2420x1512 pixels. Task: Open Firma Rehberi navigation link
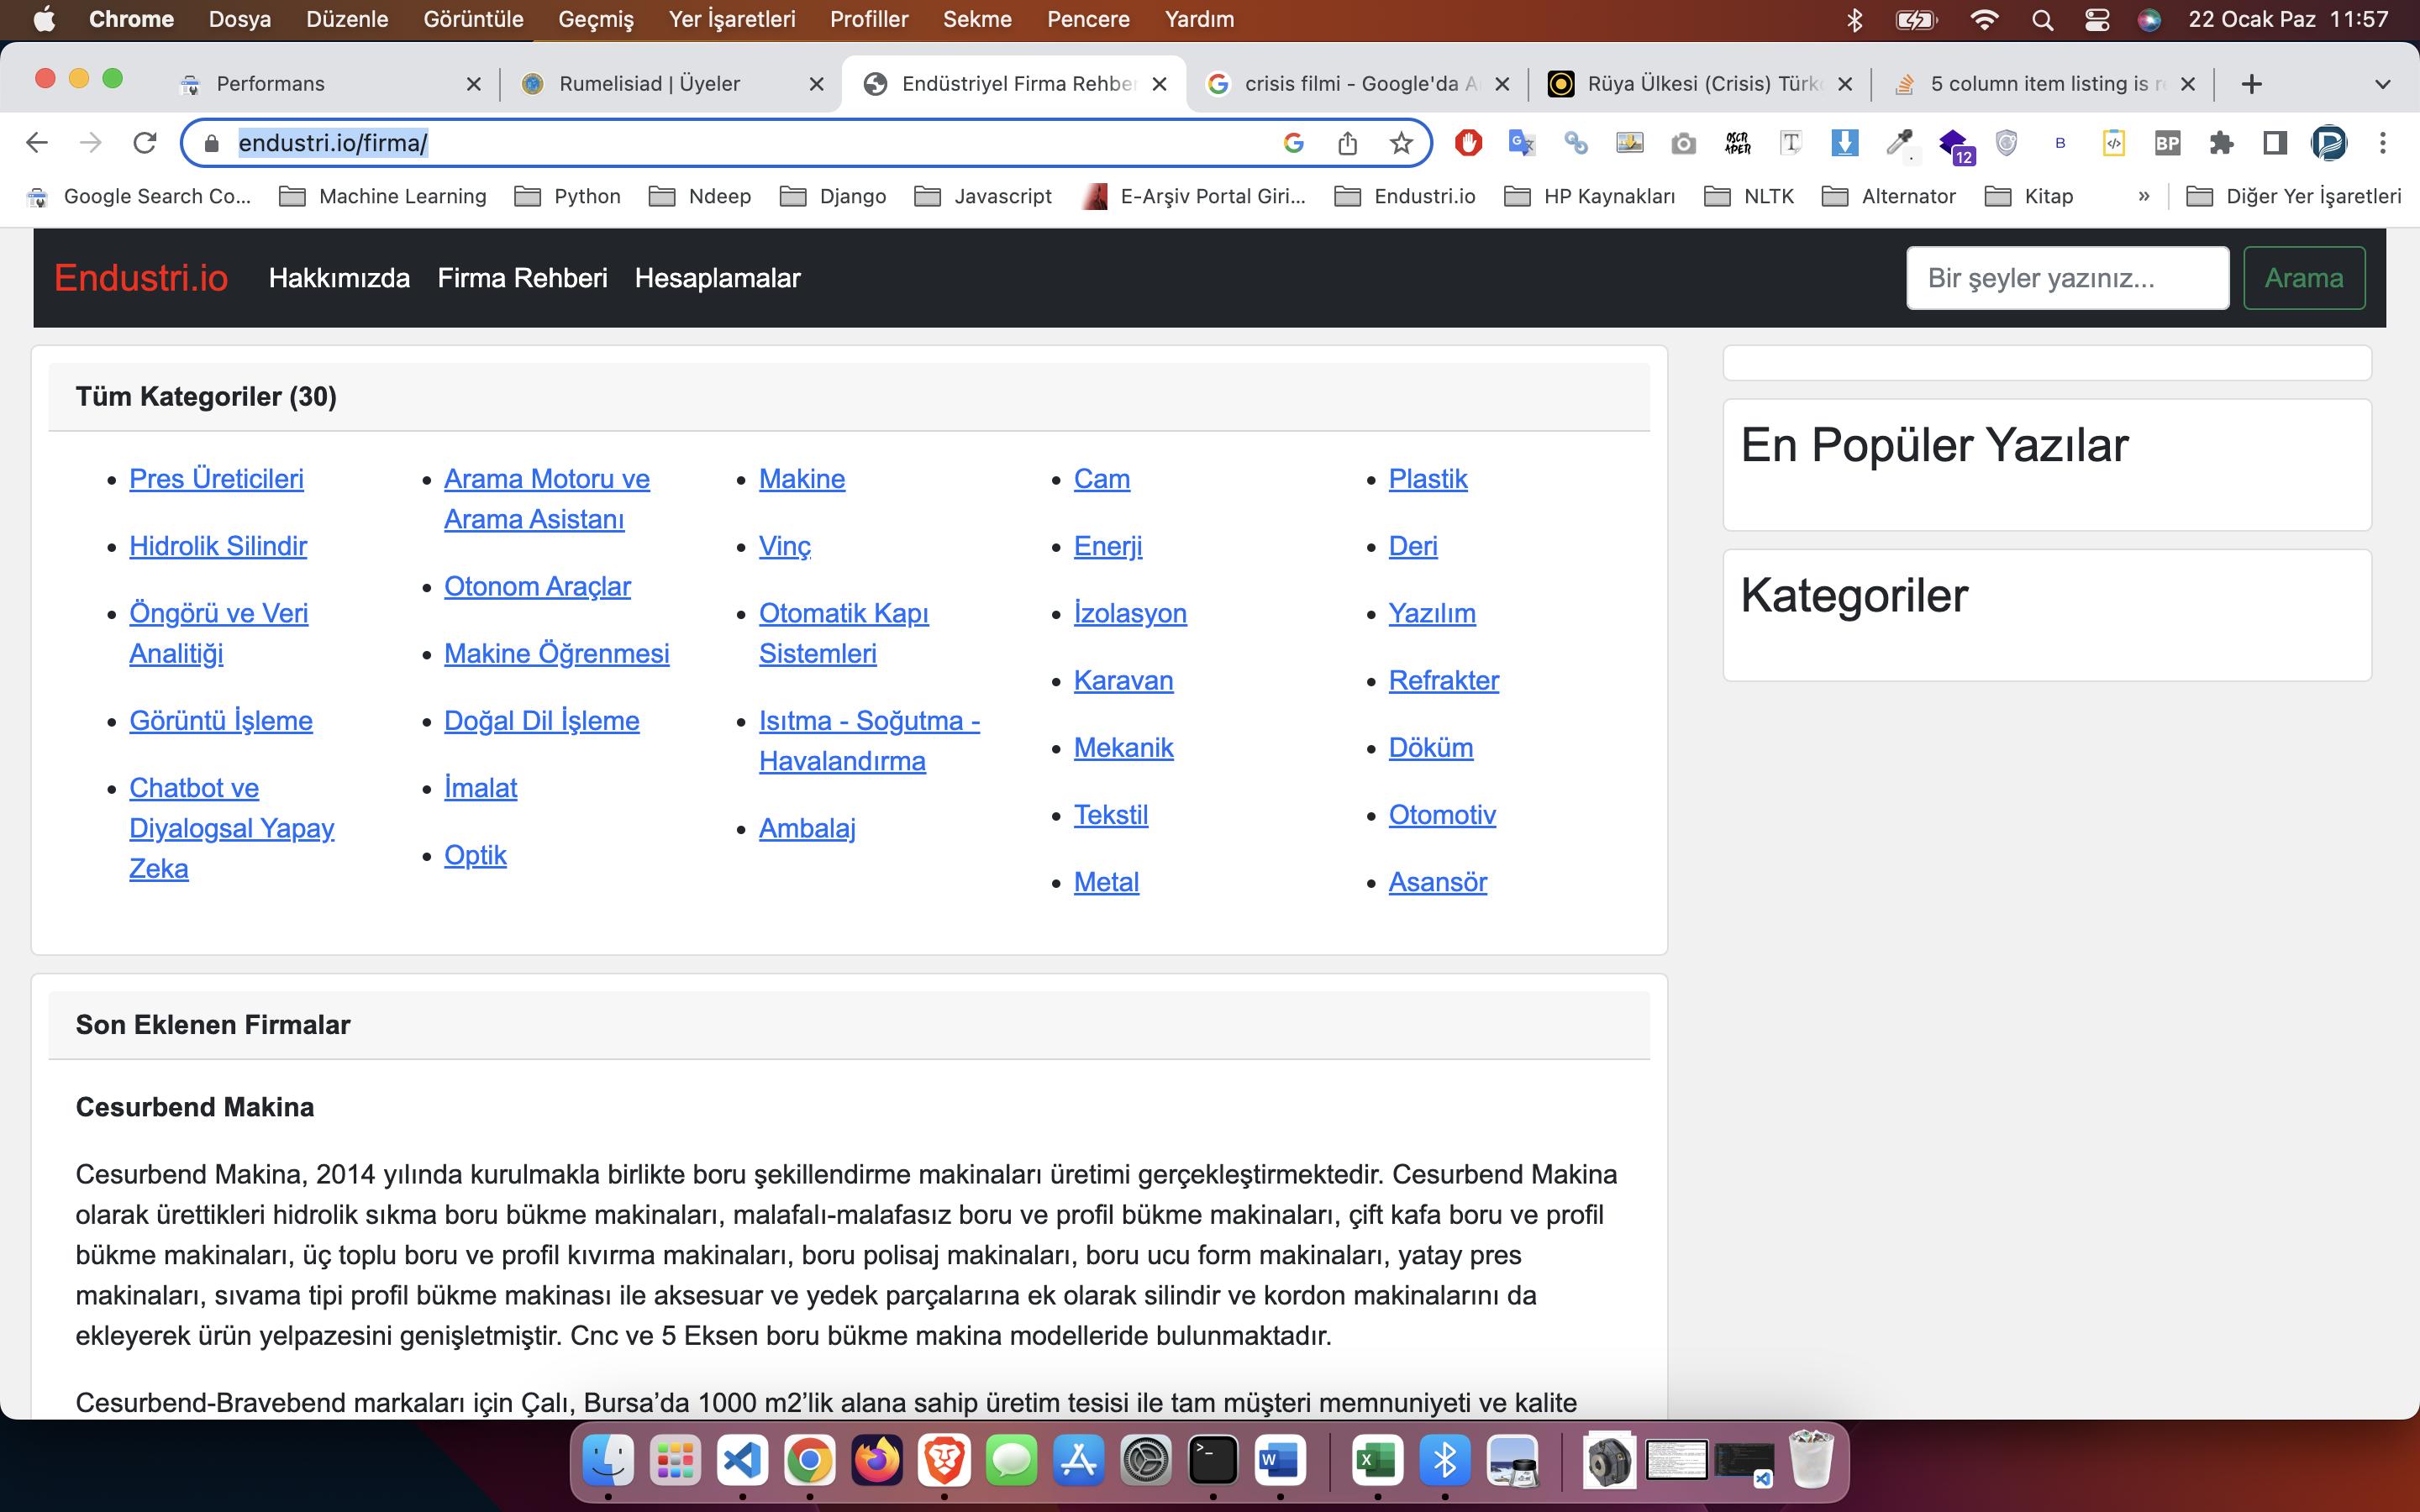pos(522,278)
